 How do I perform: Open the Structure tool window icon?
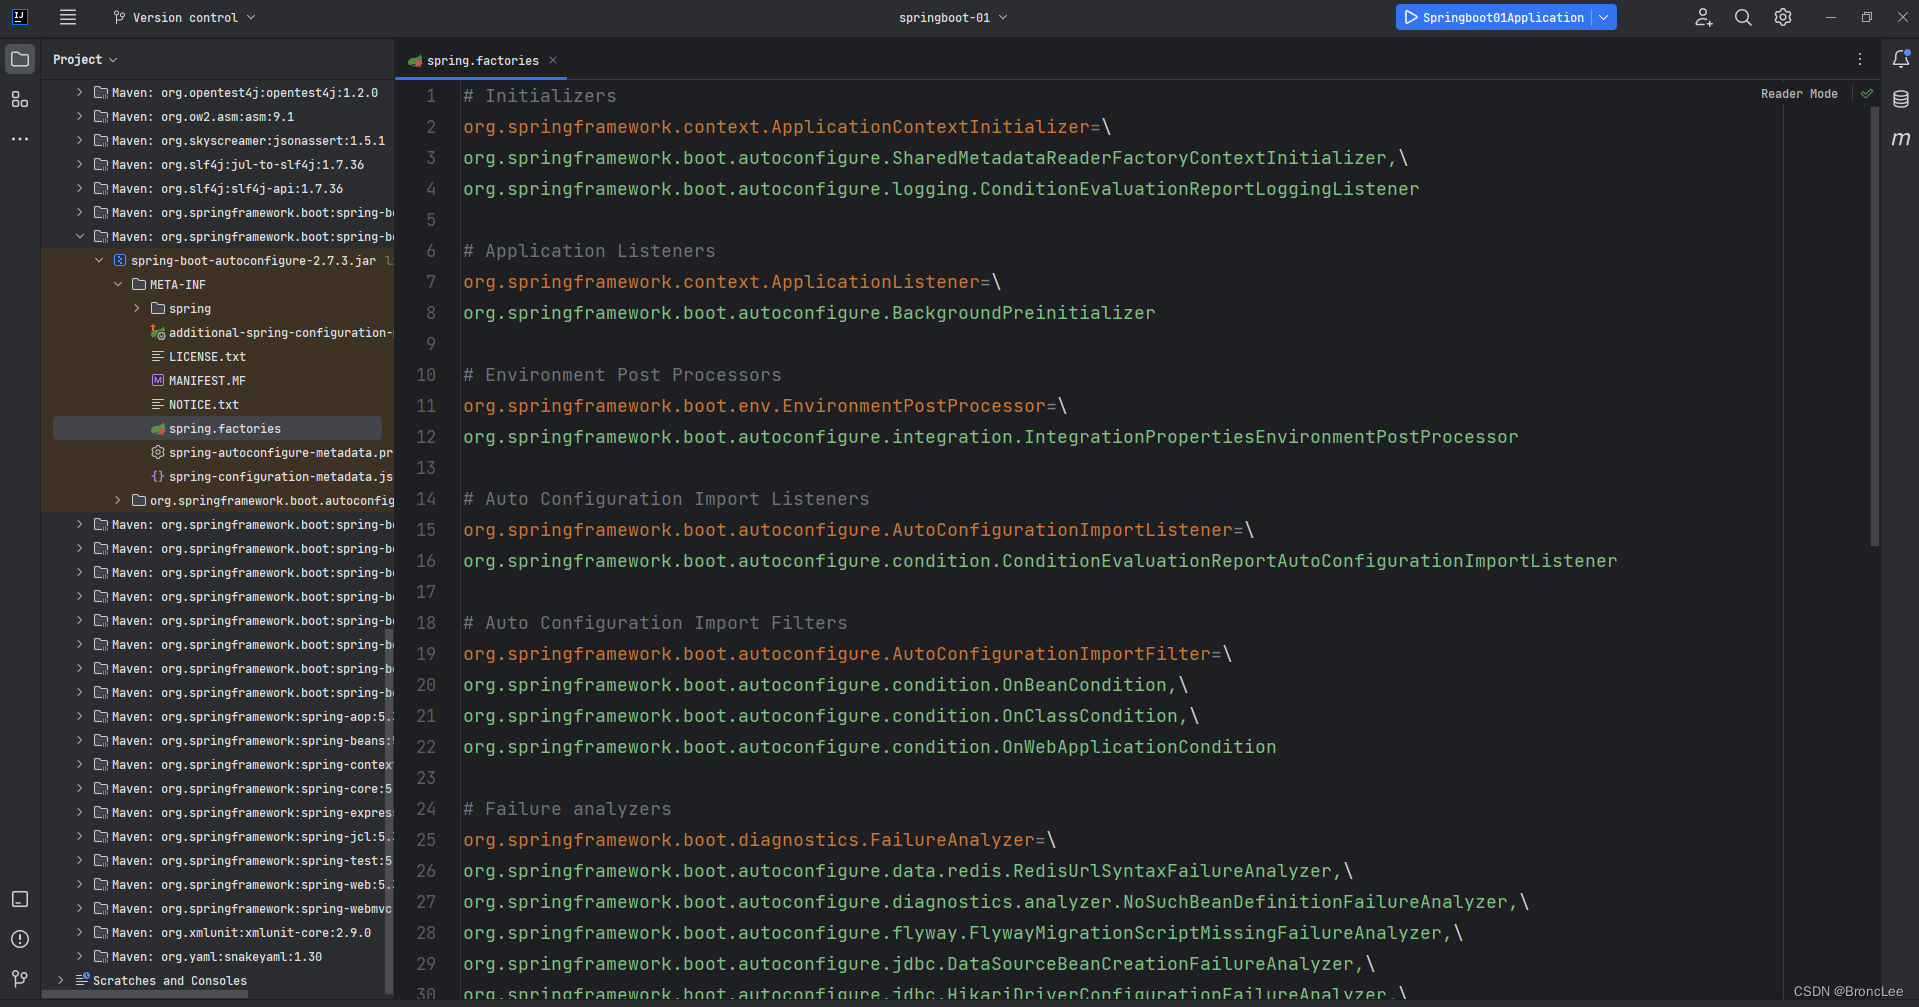tap(20, 99)
